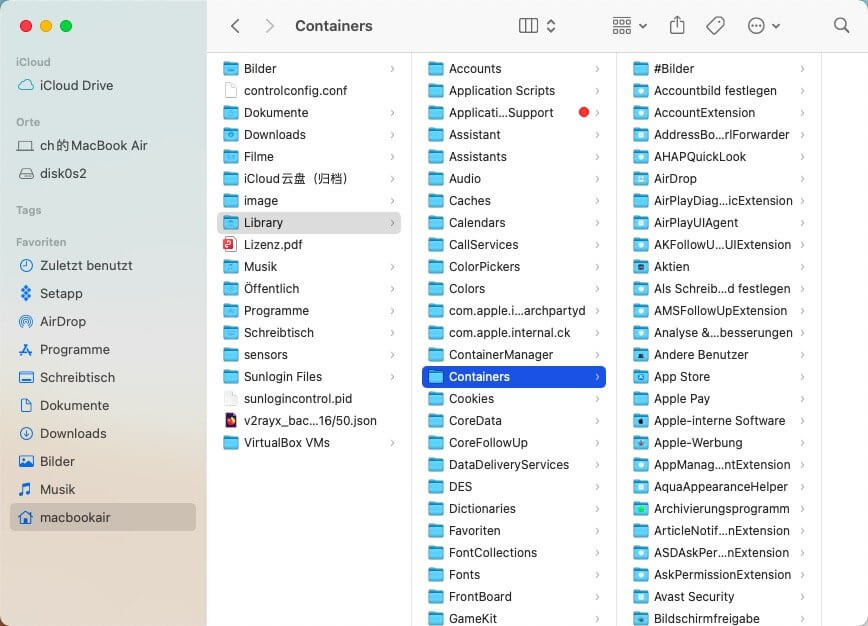Select the com.apple.internal.ck folder
The height and width of the screenshot is (626, 868).
click(x=514, y=333)
